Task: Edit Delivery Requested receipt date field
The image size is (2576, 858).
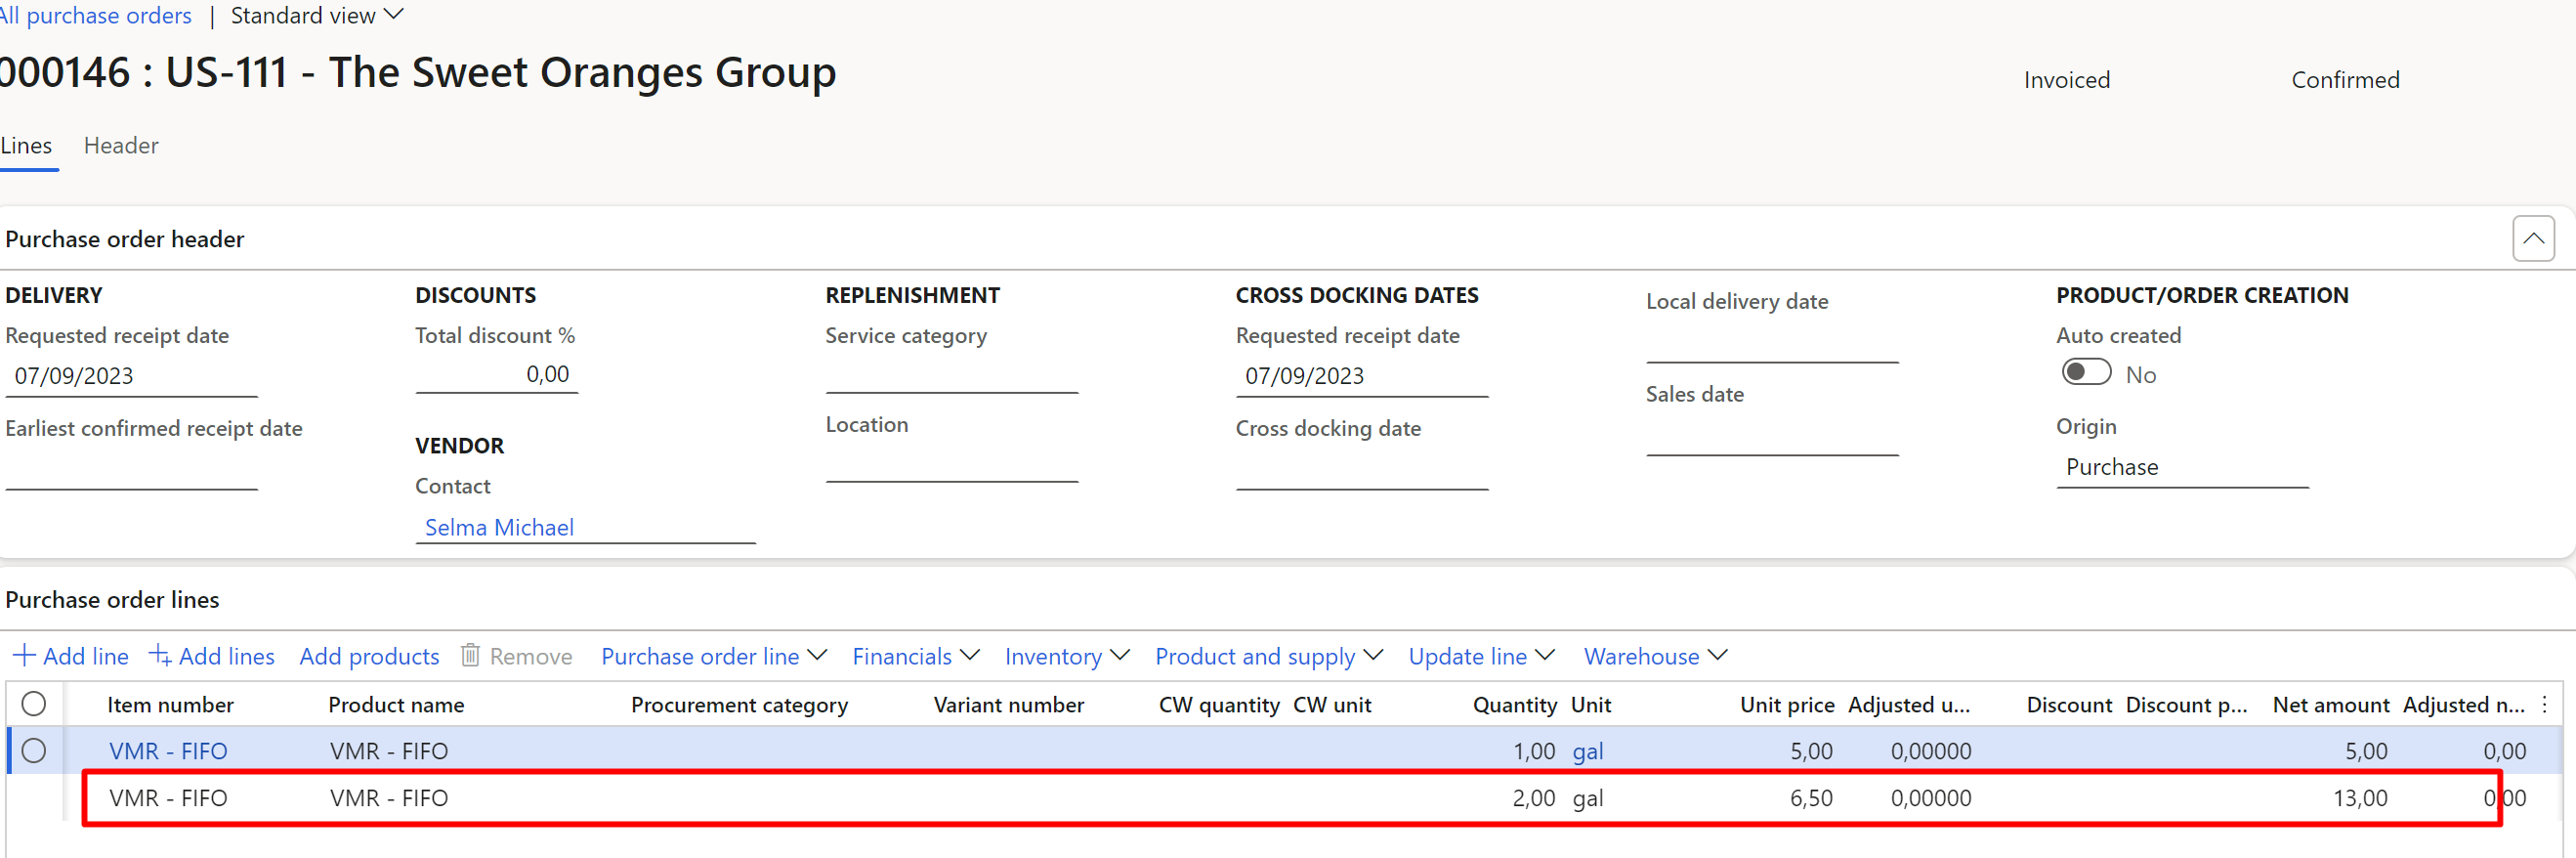Action: pyautogui.click(x=131, y=376)
